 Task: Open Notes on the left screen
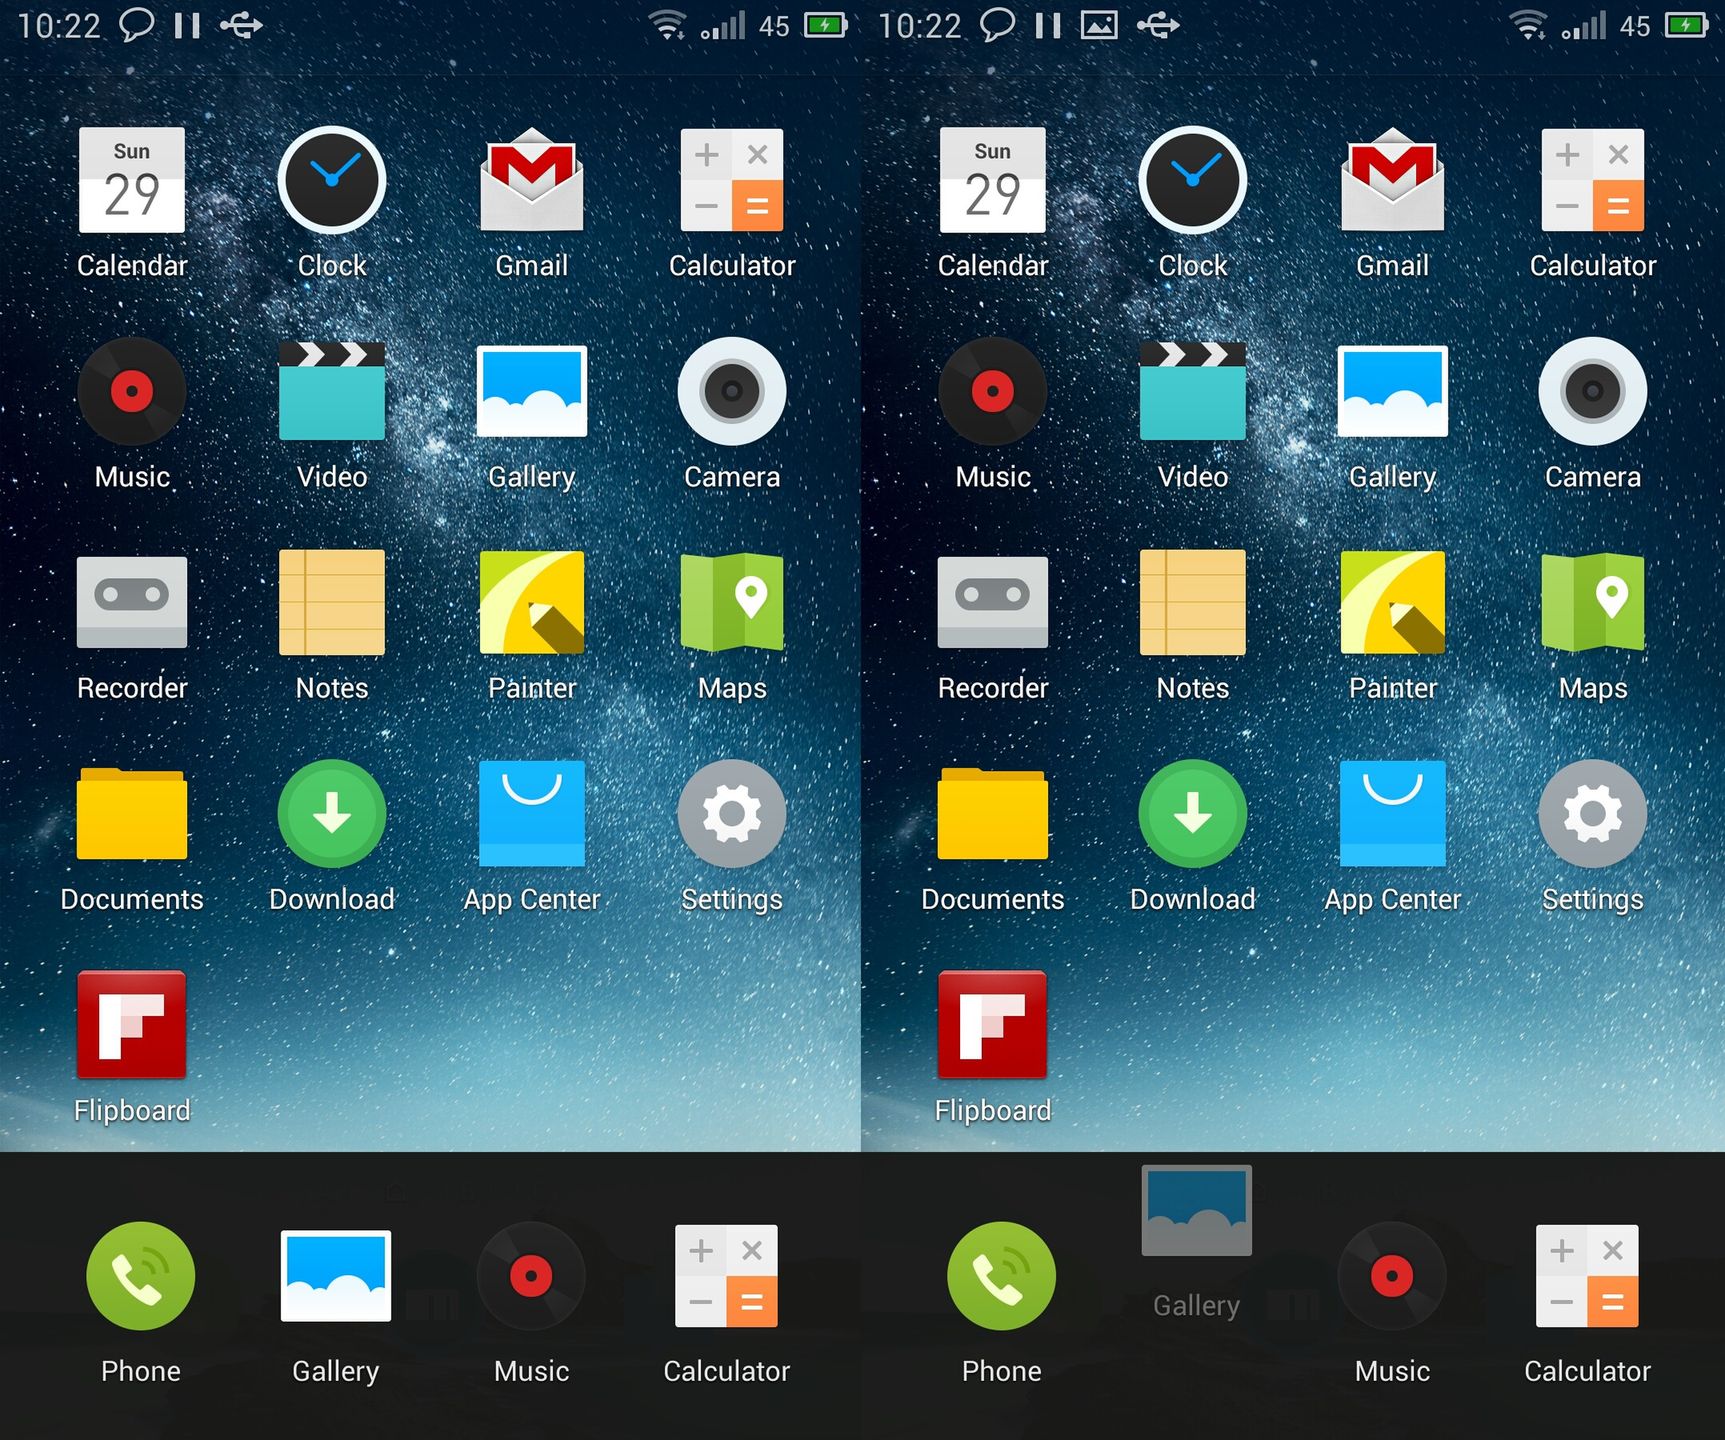tap(332, 602)
